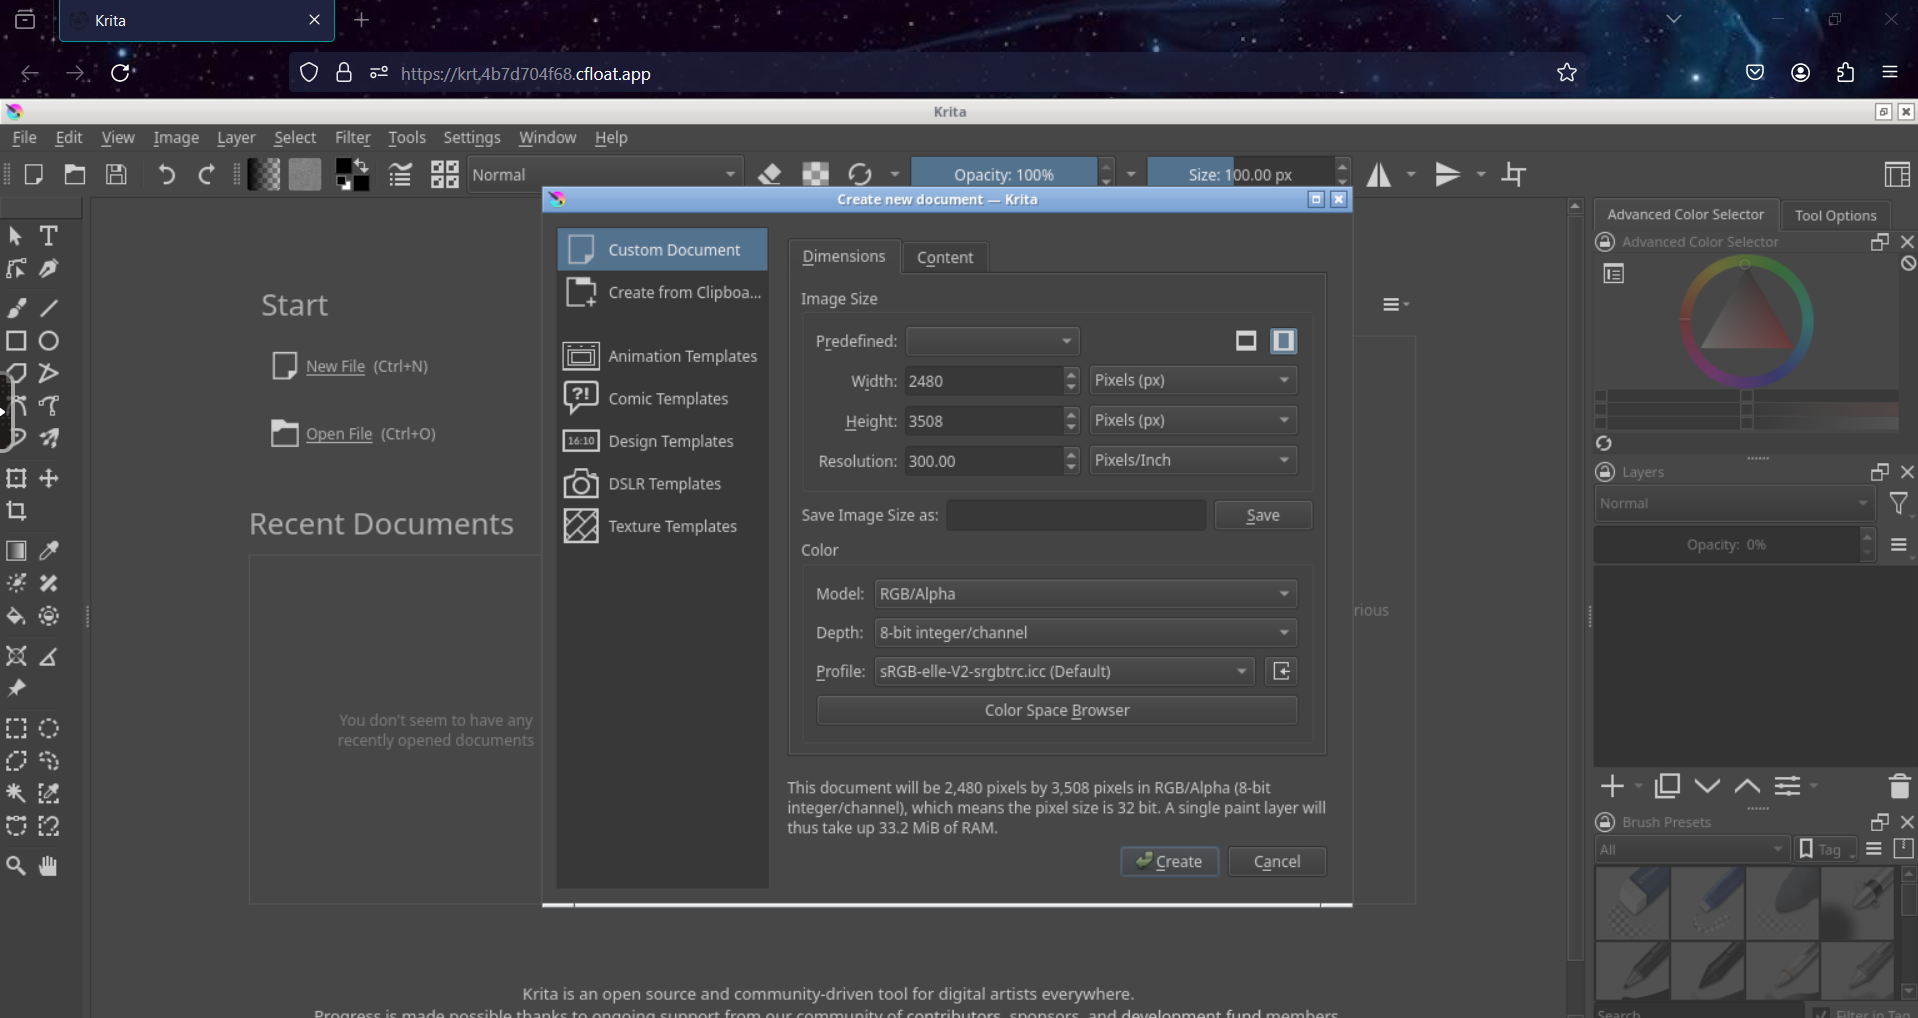Open color Model RGB/Alpha dropdown

(1085, 593)
